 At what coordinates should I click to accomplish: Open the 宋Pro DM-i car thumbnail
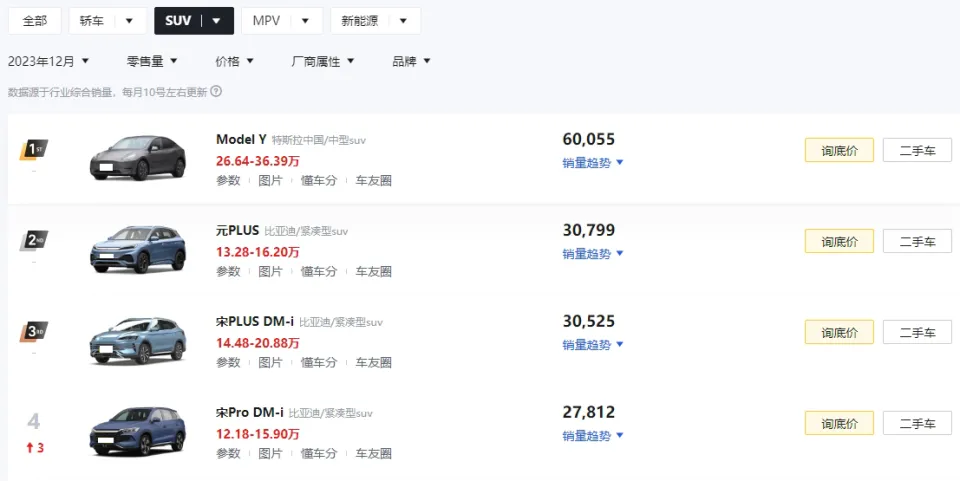click(x=137, y=431)
